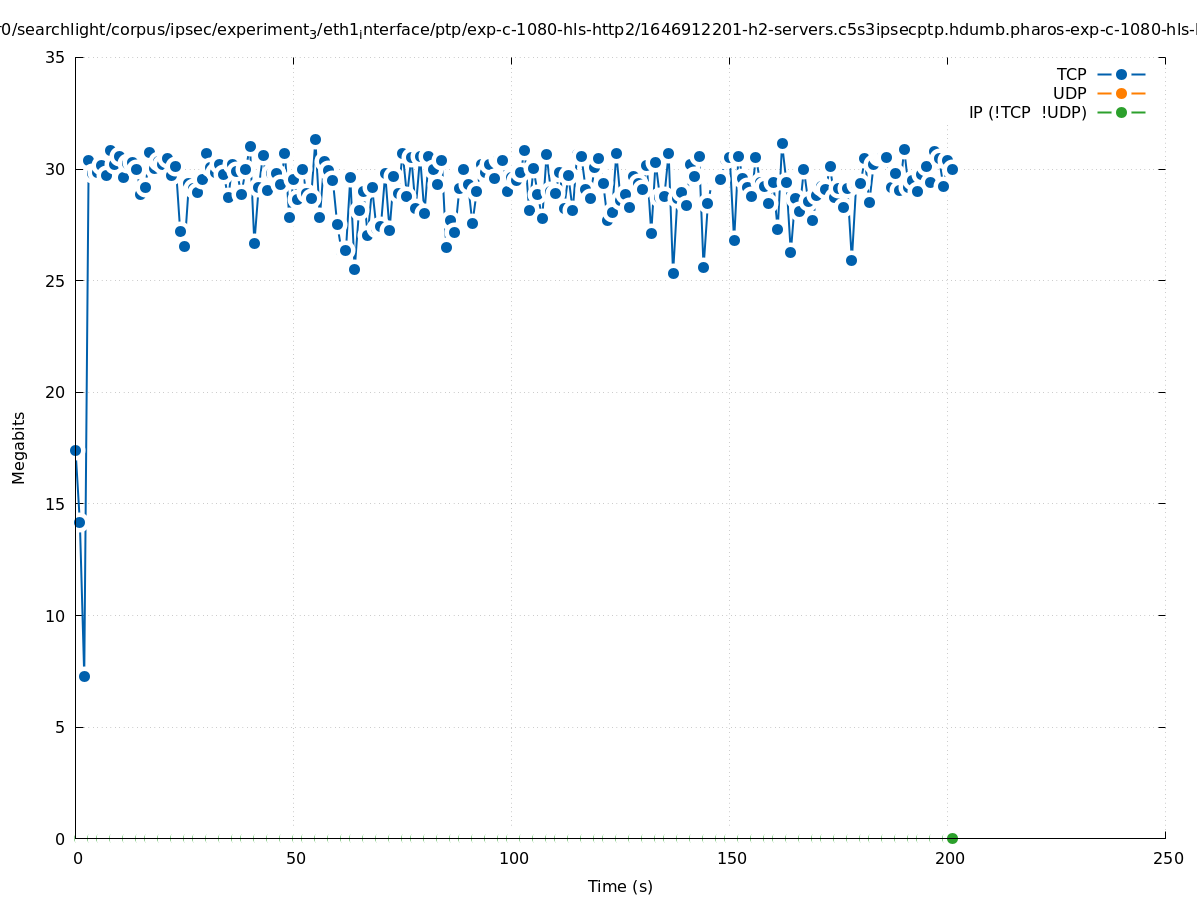Screen dimensions: 1197x900
Task: Click the lowest TCP data point near 7 Megabits
Action: [x=84, y=676]
